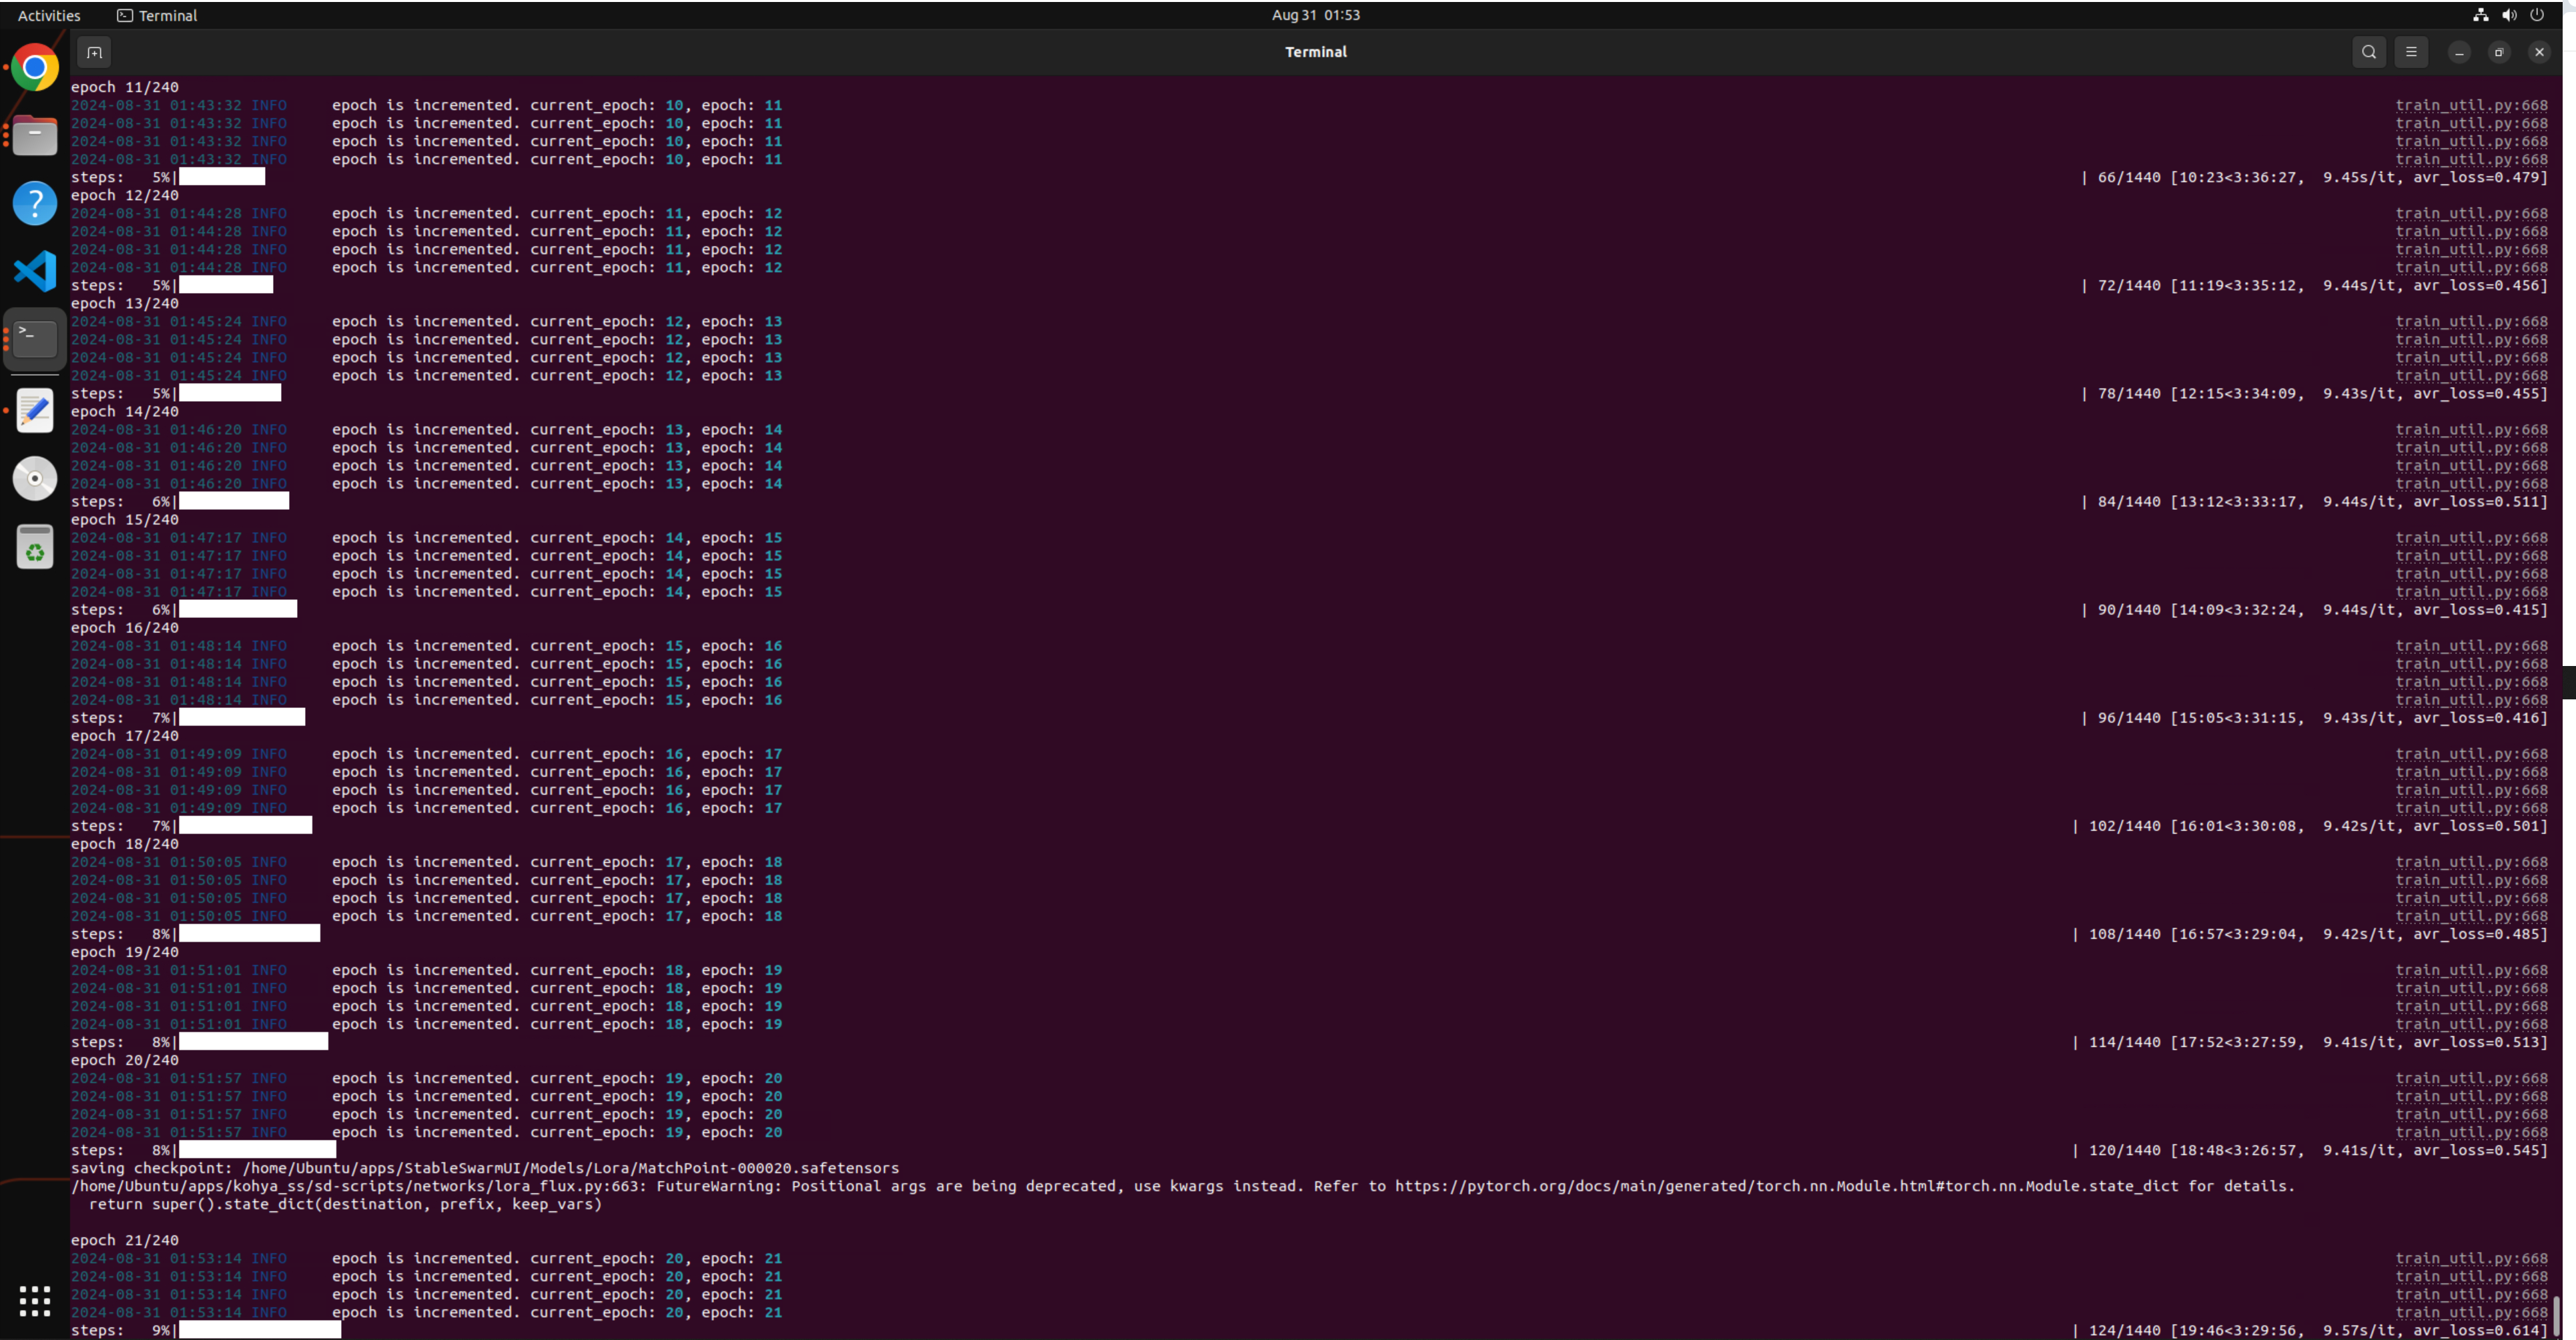This screenshot has width=2576, height=1340.
Task: Open the Text Editor dock icon
Action: [x=35, y=410]
